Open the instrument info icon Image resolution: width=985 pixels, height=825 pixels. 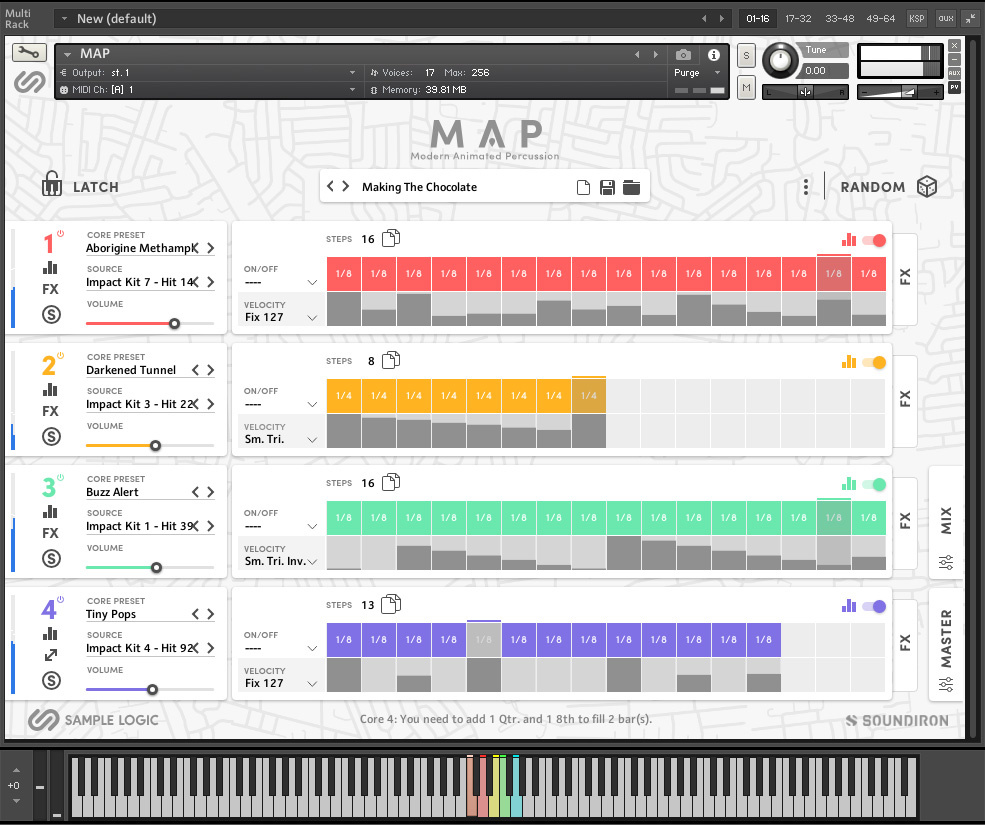click(x=714, y=55)
